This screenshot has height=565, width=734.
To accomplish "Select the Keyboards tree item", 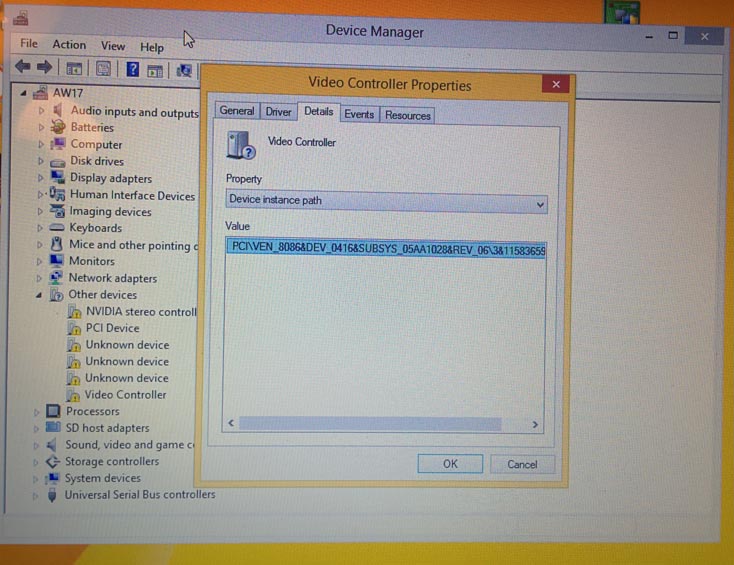I will point(95,228).
